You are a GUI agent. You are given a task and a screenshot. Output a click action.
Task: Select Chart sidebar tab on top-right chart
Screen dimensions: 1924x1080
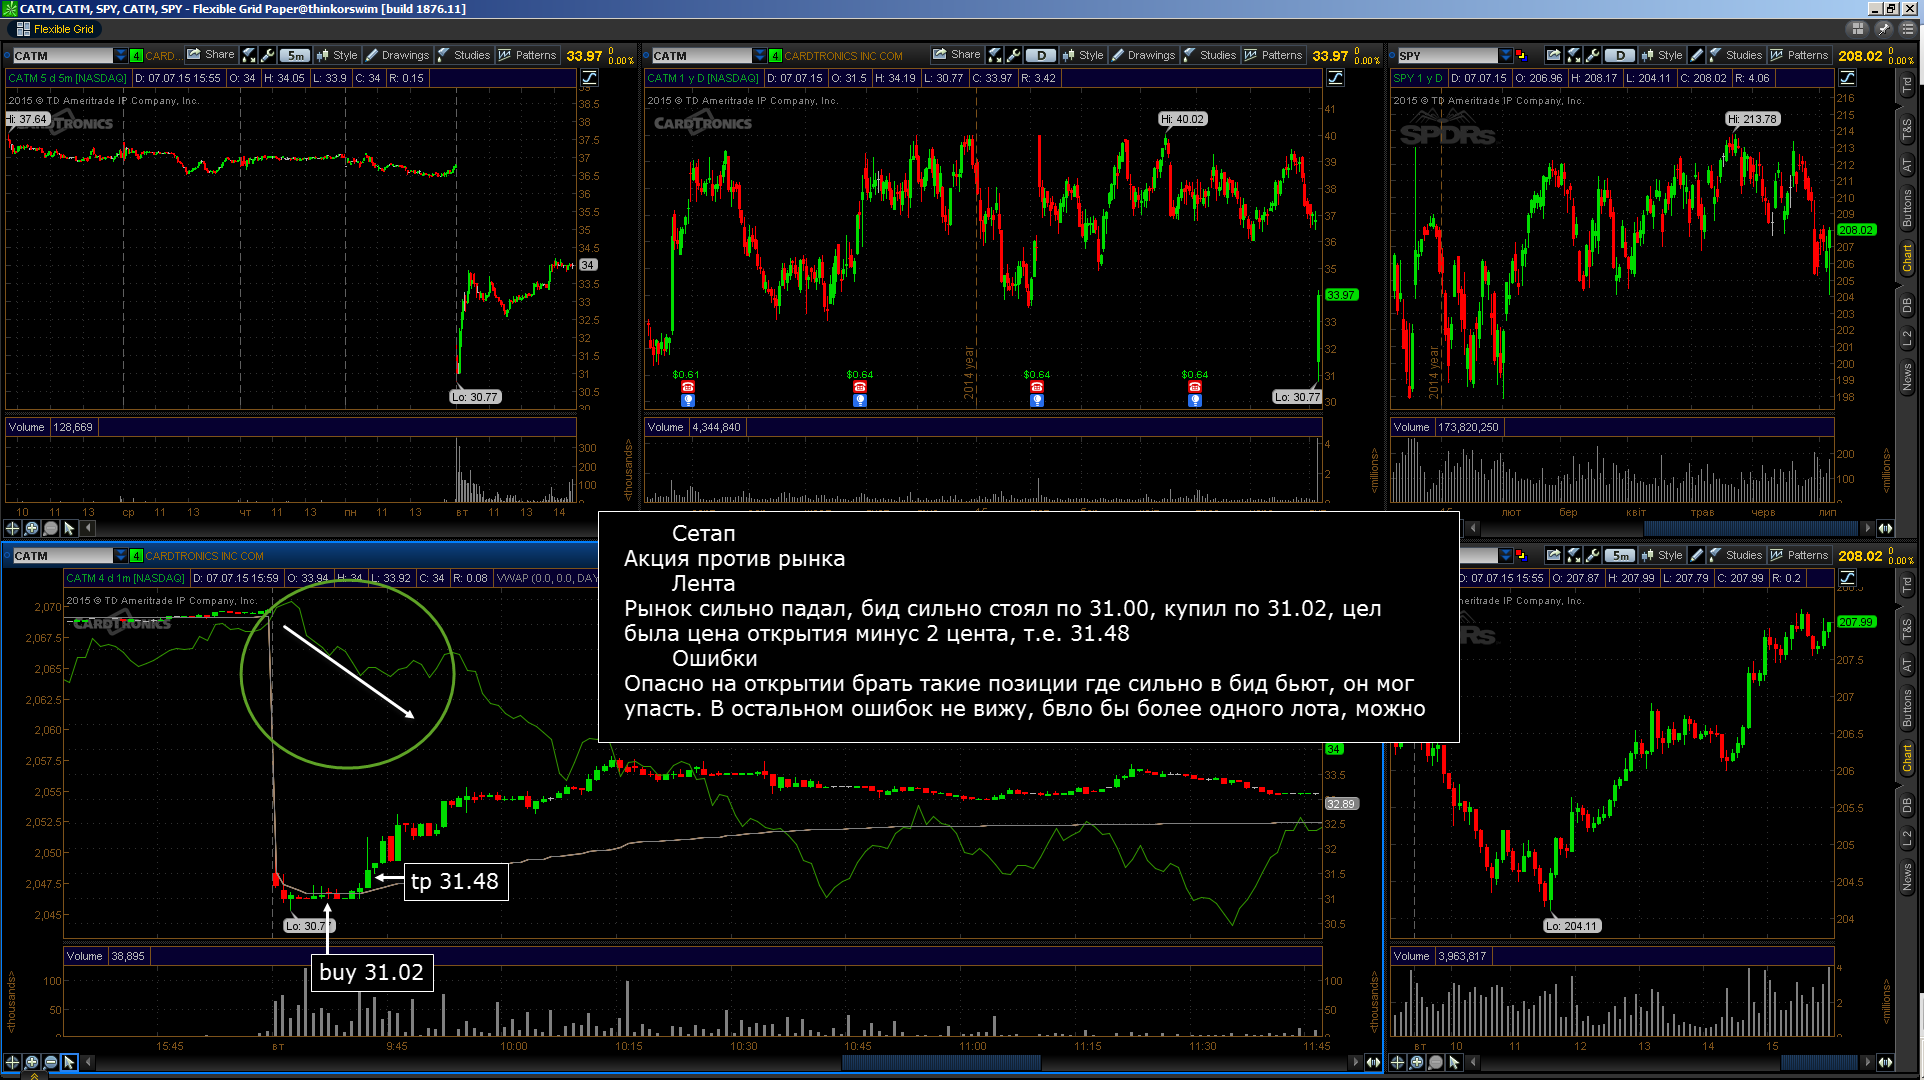point(1907,258)
